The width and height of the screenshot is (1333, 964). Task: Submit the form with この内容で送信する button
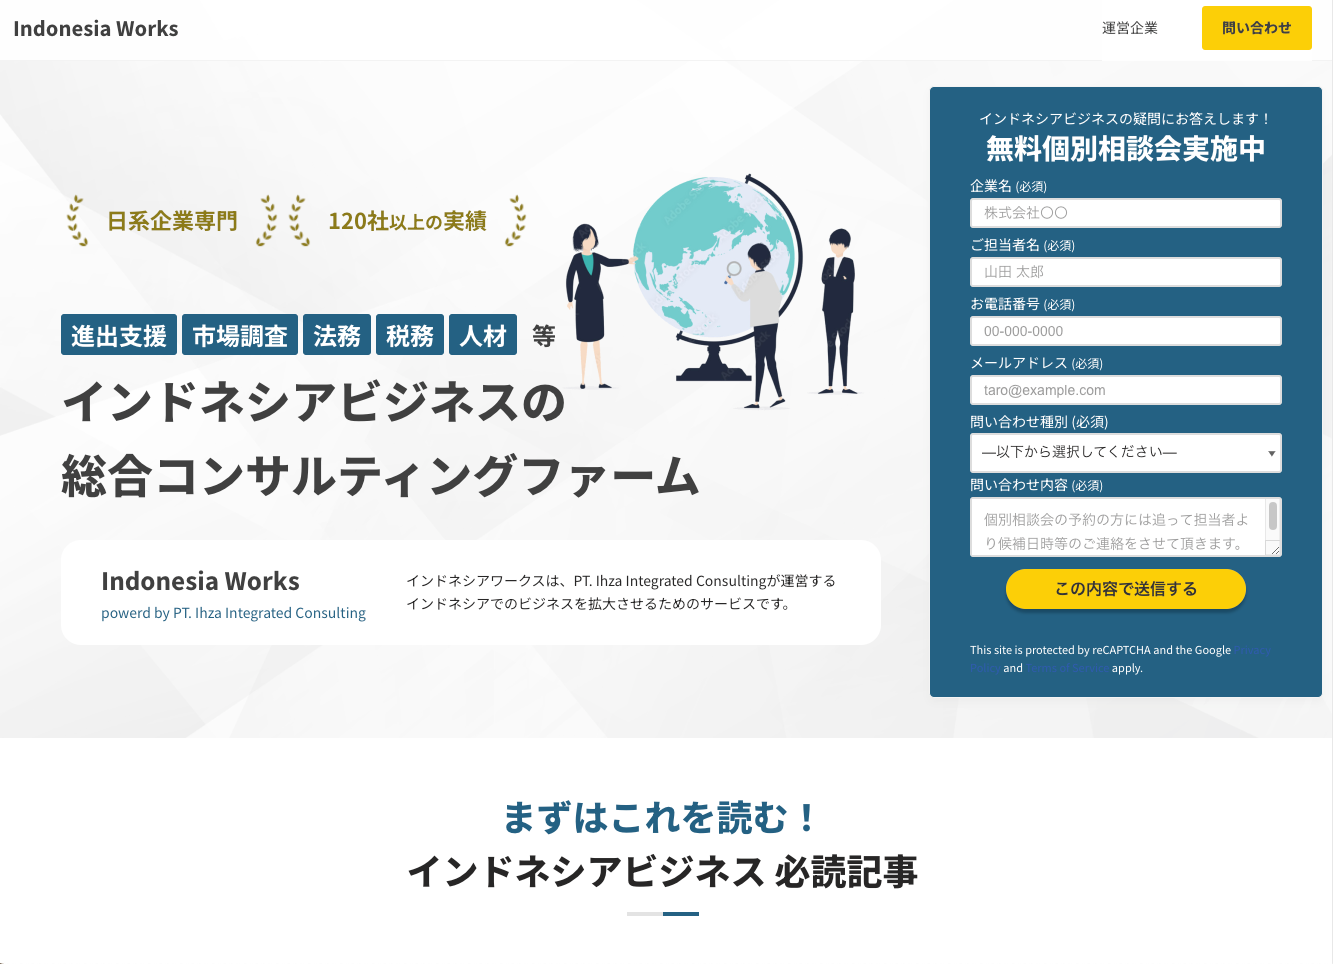pyautogui.click(x=1125, y=589)
